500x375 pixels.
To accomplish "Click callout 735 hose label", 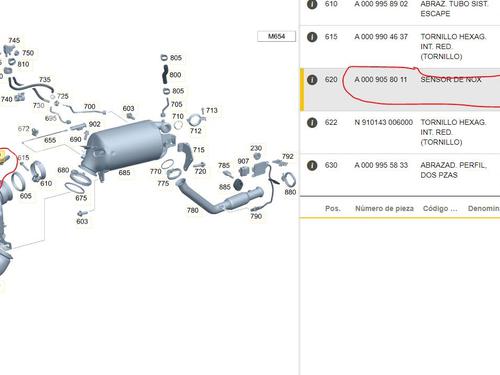I will [x=45, y=80].
